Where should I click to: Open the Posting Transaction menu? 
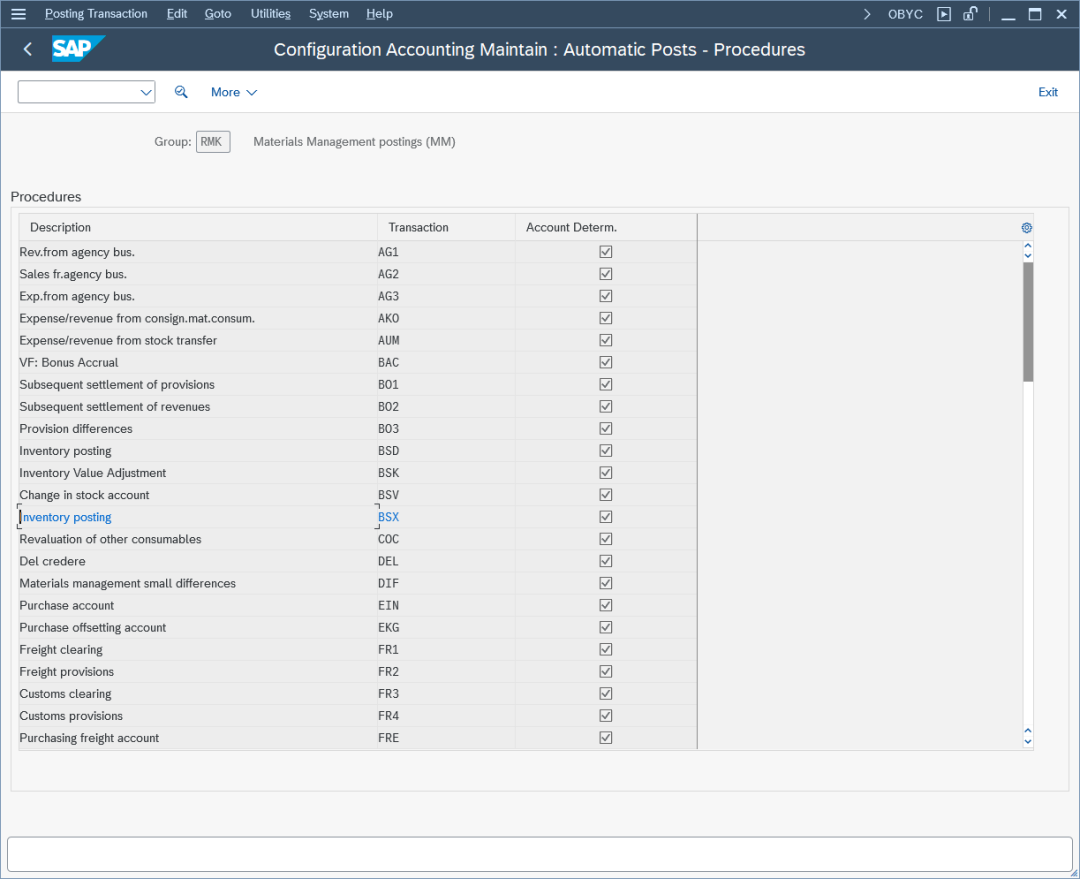96,14
